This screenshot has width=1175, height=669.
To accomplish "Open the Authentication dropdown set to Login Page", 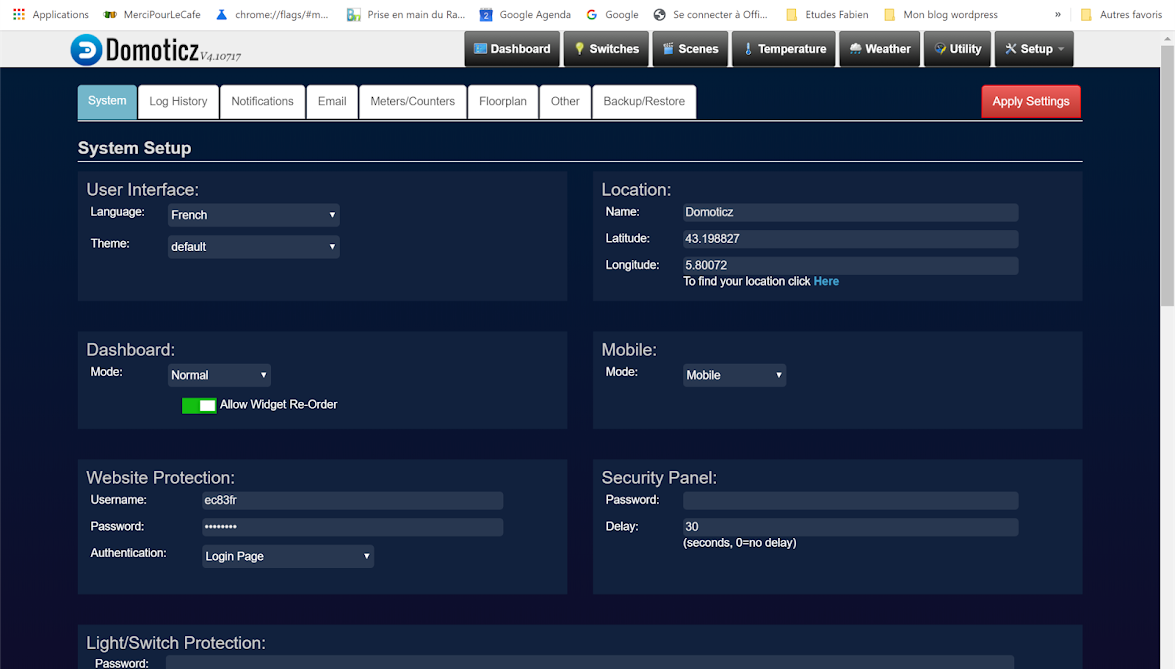I will coord(288,557).
